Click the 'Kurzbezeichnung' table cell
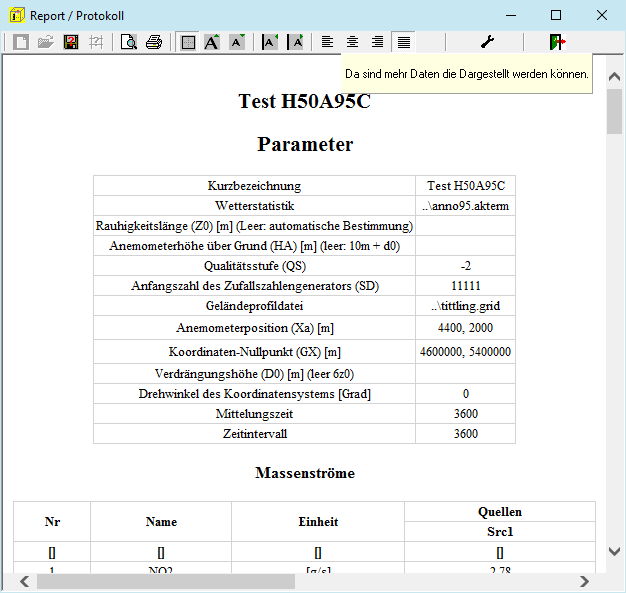The height and width of the screenshot is (593, 626). pos(254,186)
